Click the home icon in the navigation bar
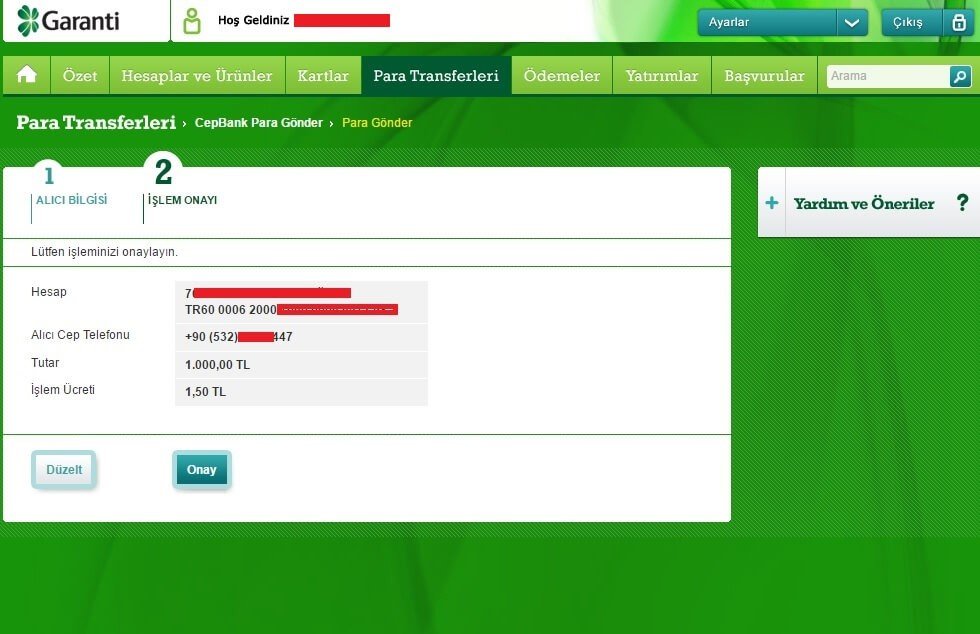The height and width of the screenshot is (634, 980). [x=26, y=75]
